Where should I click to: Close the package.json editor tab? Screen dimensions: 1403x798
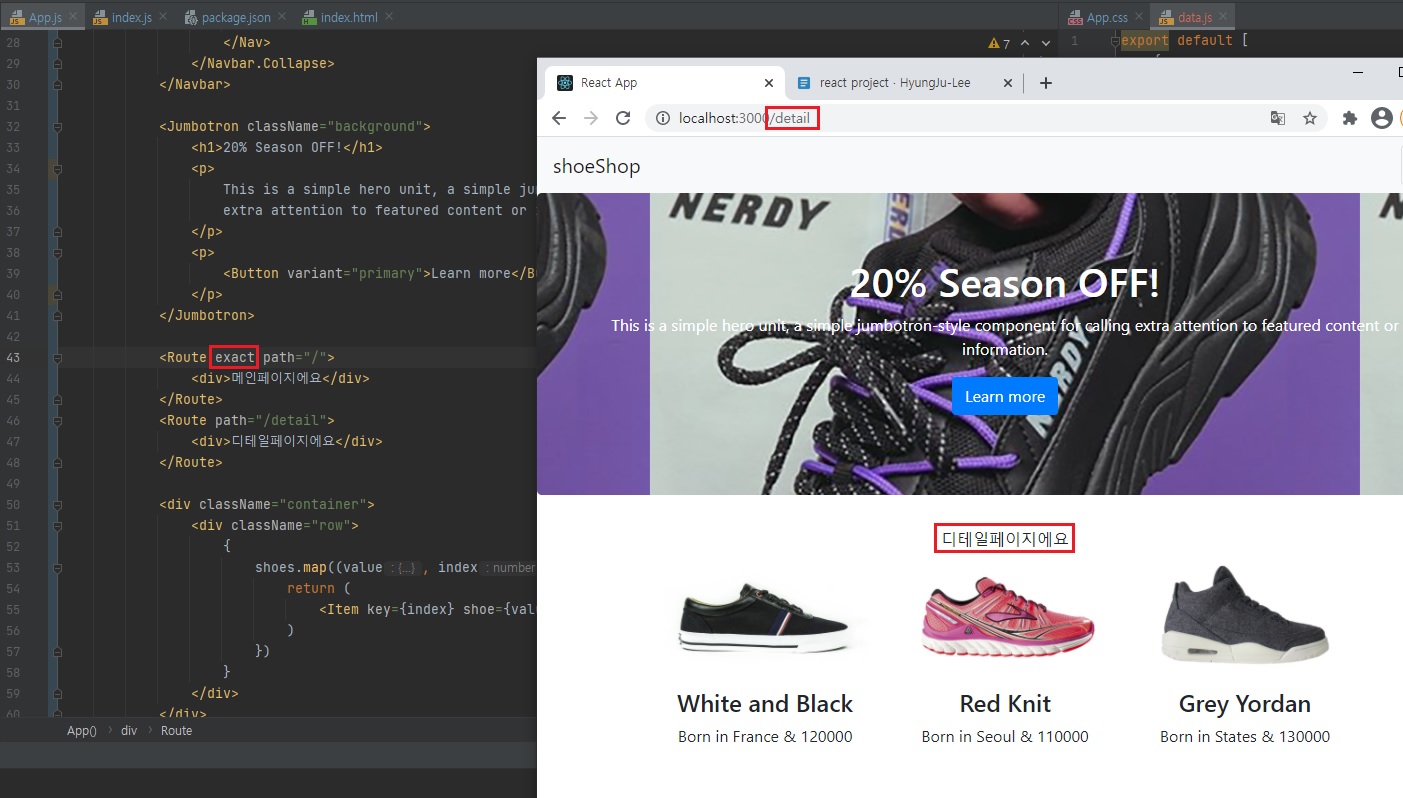click(280, 17)
